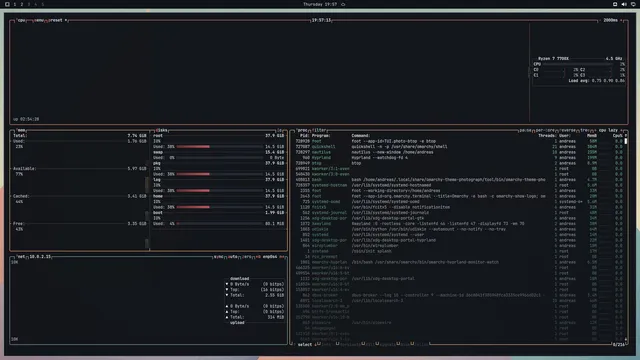Click zero to reset net totals
This screenshot has width=640, height=360.
click(x=247, y=257)
